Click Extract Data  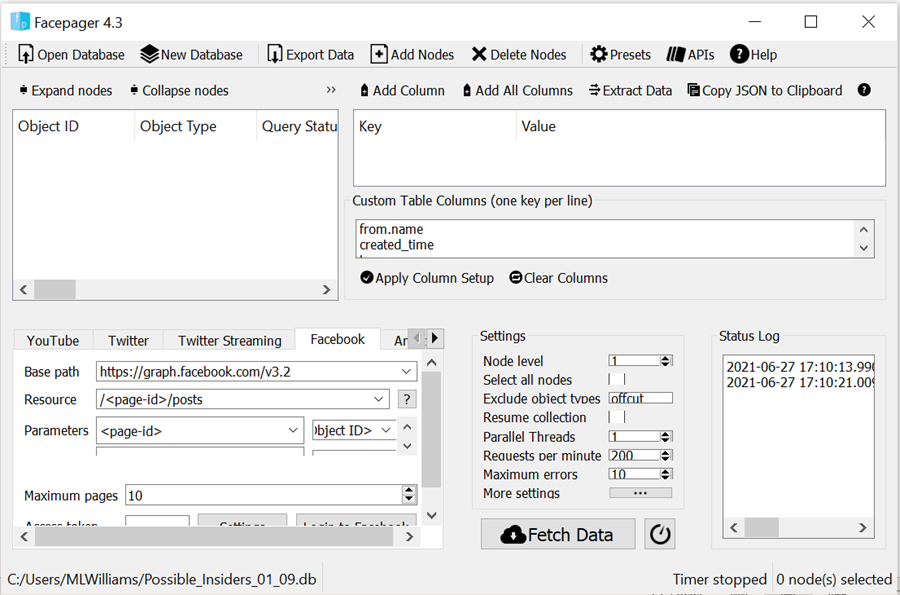(x=630, y=91)
